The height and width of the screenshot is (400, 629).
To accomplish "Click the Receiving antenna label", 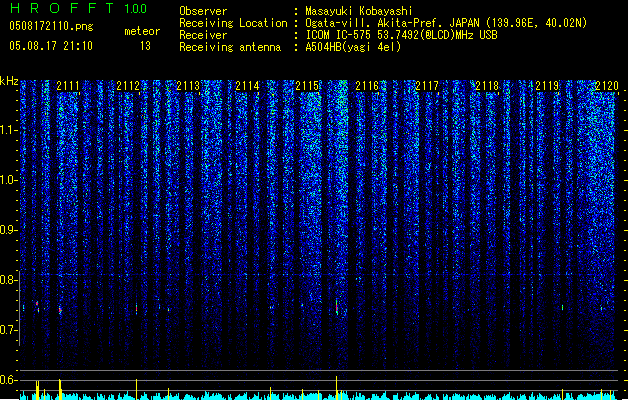I will [230, 47].
